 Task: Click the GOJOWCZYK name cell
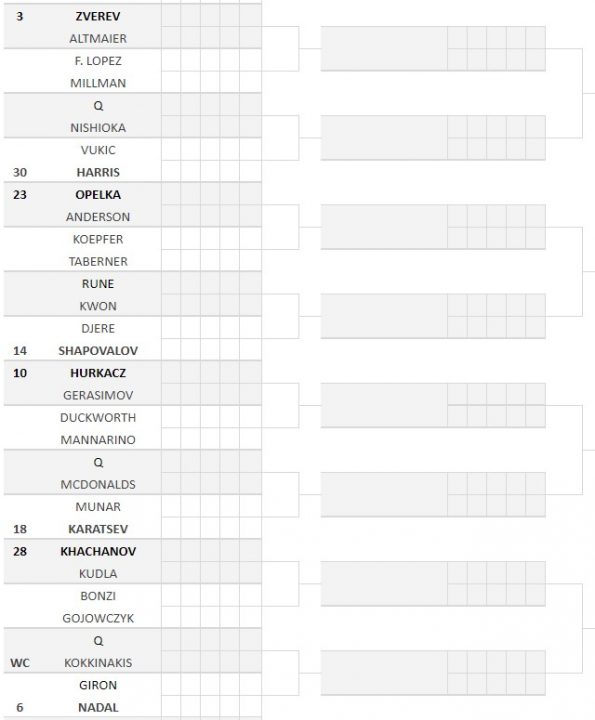point(98,618)
